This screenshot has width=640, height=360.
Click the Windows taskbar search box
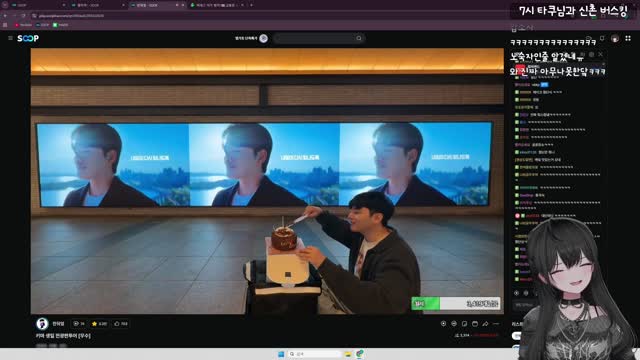point(314,354)
